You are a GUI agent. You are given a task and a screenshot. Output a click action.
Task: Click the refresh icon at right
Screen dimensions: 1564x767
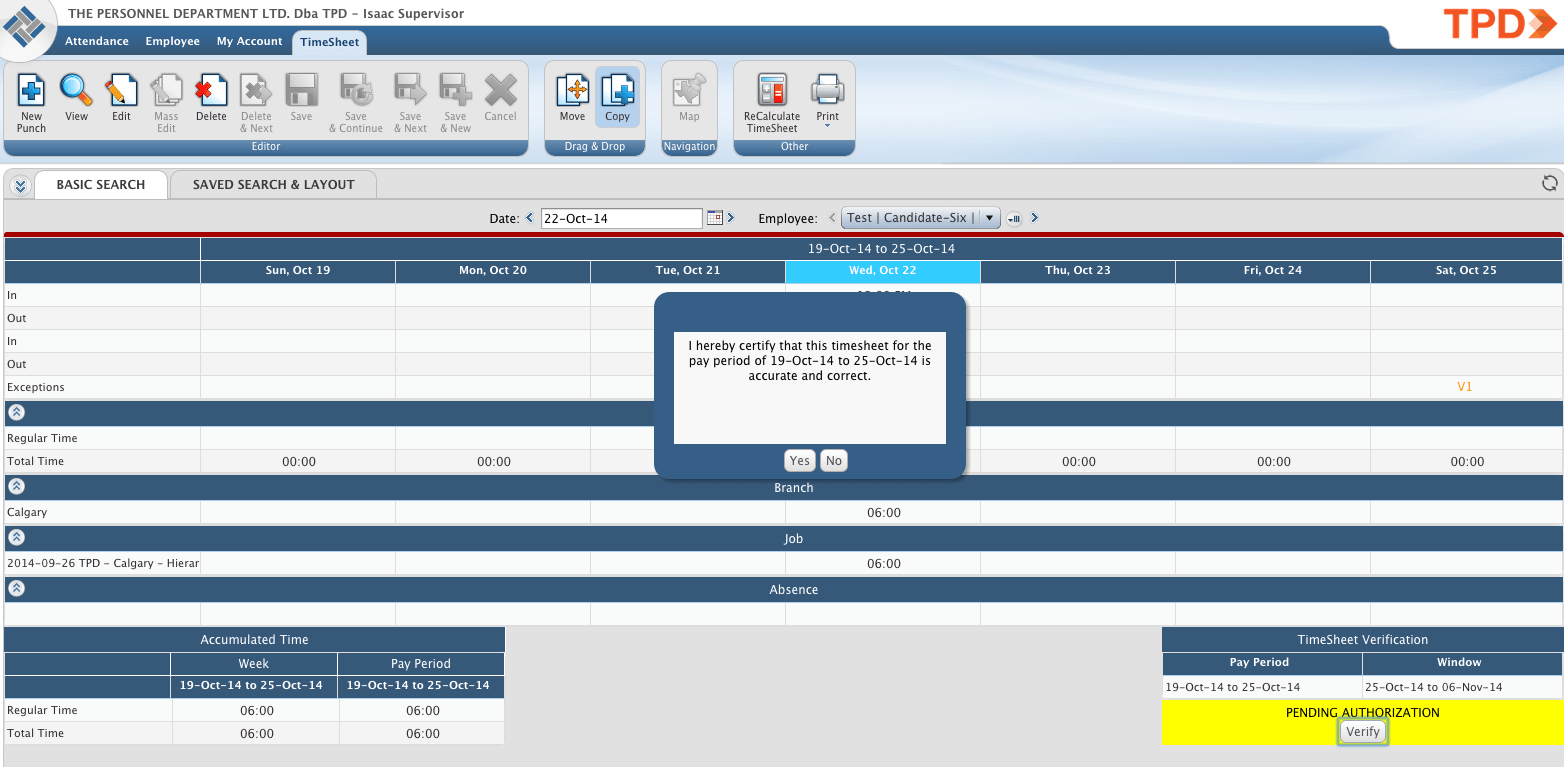click(x=1550, y=182)
